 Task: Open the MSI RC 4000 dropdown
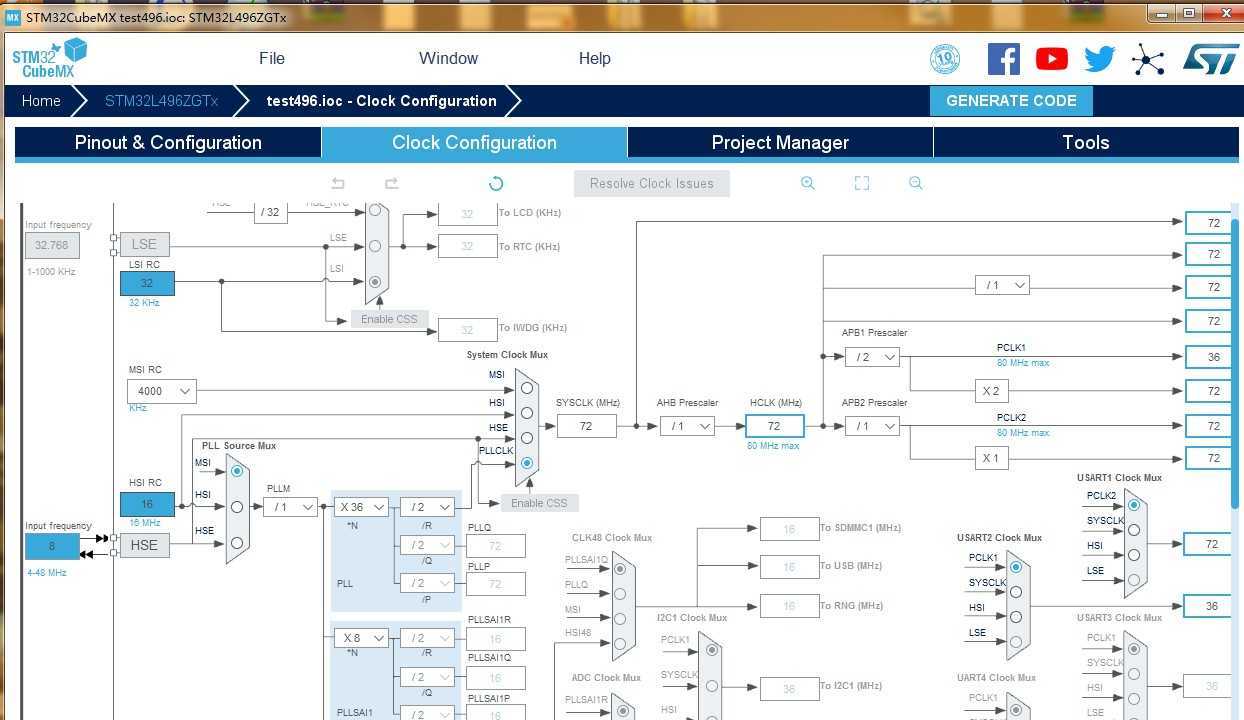click(162, 391)
